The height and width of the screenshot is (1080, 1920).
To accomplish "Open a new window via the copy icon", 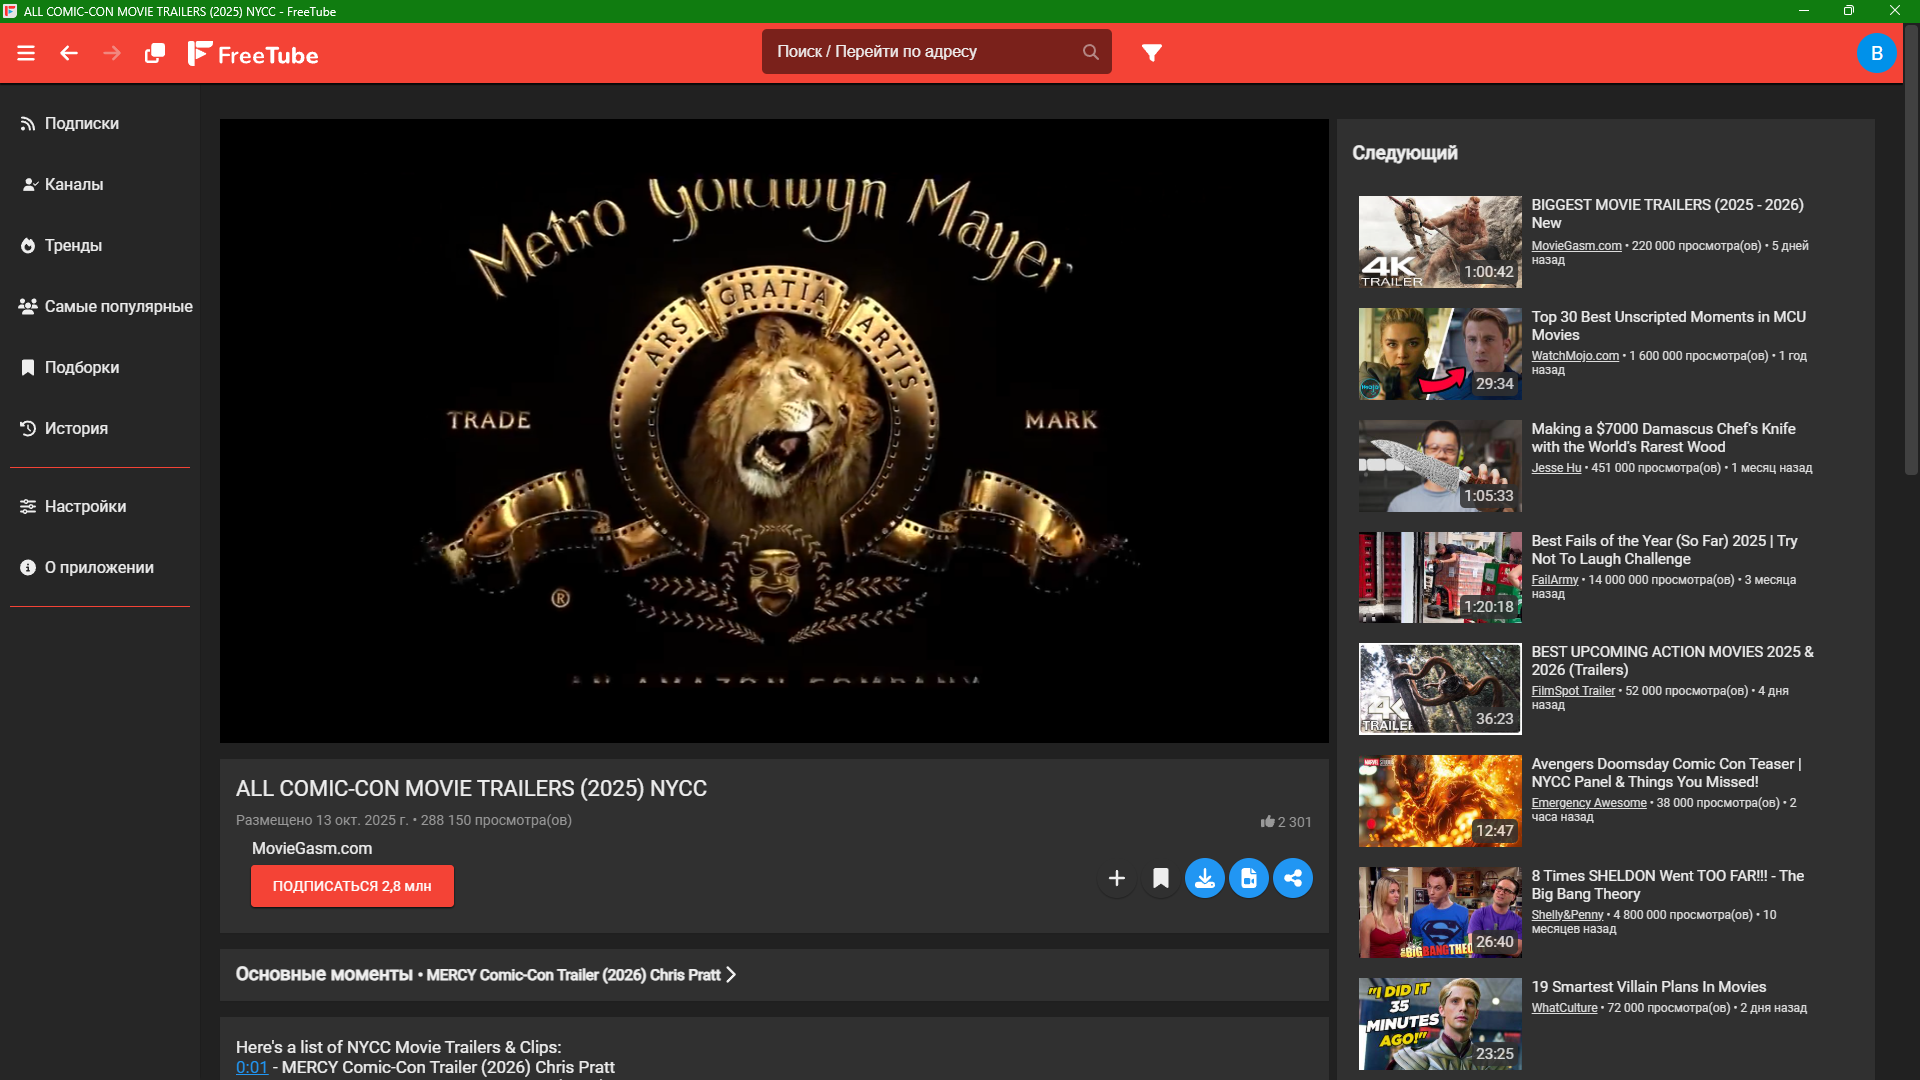I will (x=154, y=53).
